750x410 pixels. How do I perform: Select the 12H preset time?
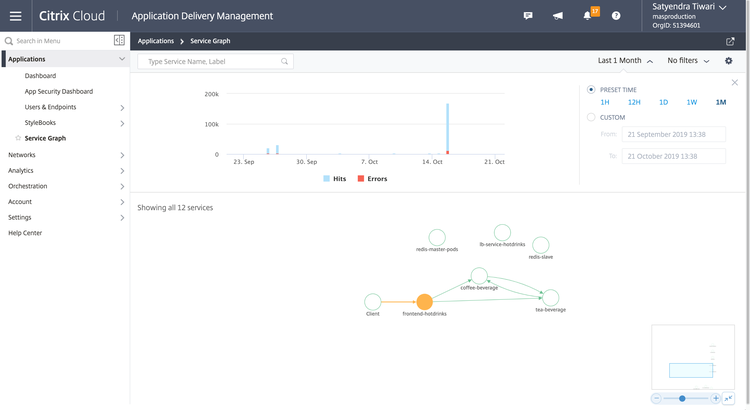tap(634, 102)
